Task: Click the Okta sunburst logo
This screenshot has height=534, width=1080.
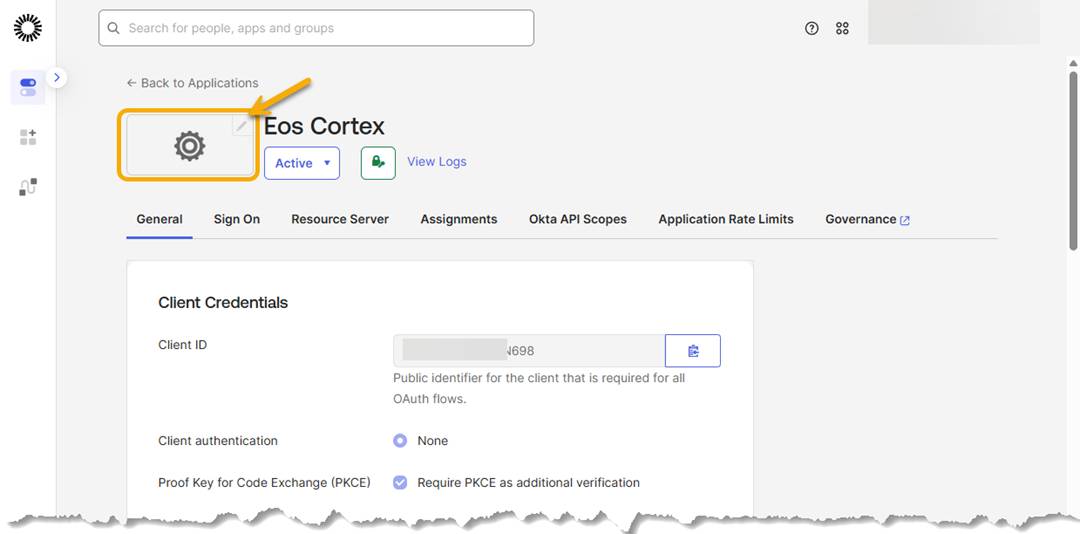Action: 28,28
